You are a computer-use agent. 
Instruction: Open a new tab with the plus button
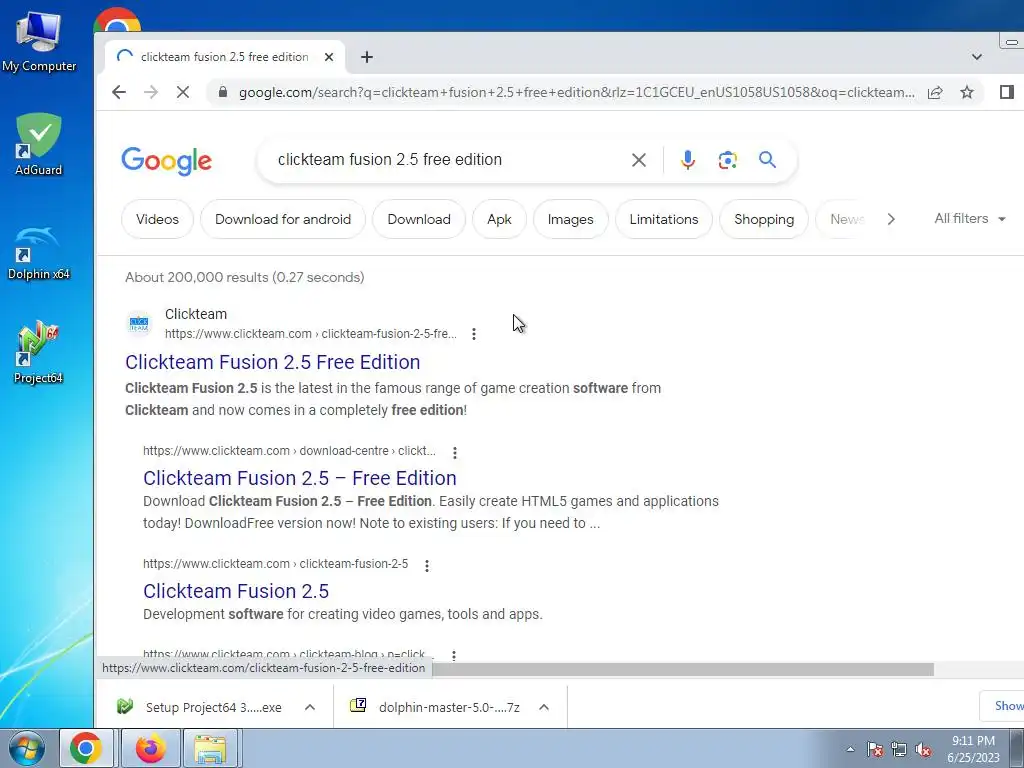coord(367,57)
